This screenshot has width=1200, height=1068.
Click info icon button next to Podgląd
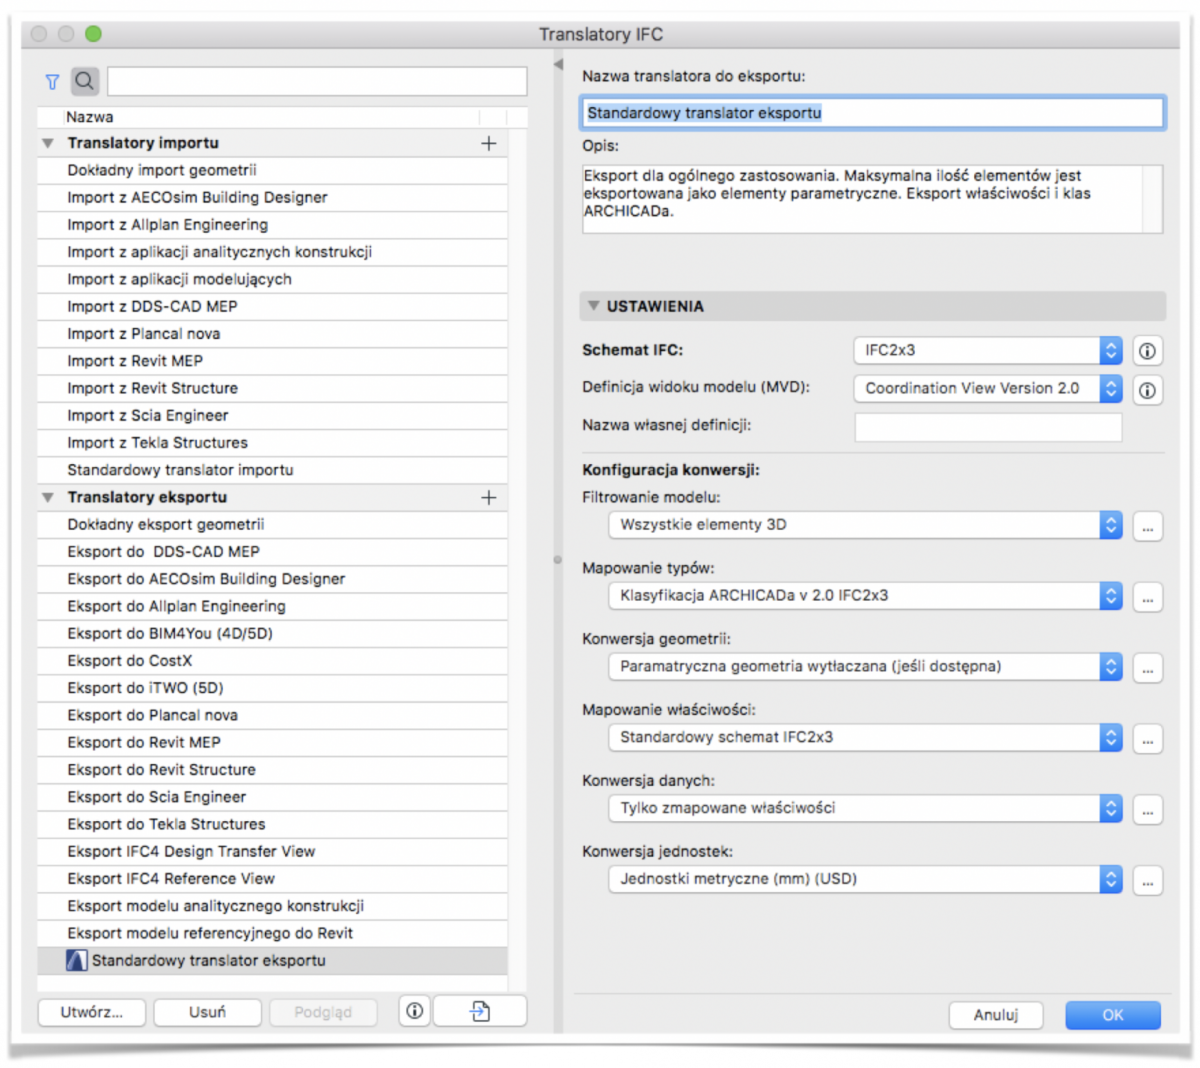tap(415, 1012)
